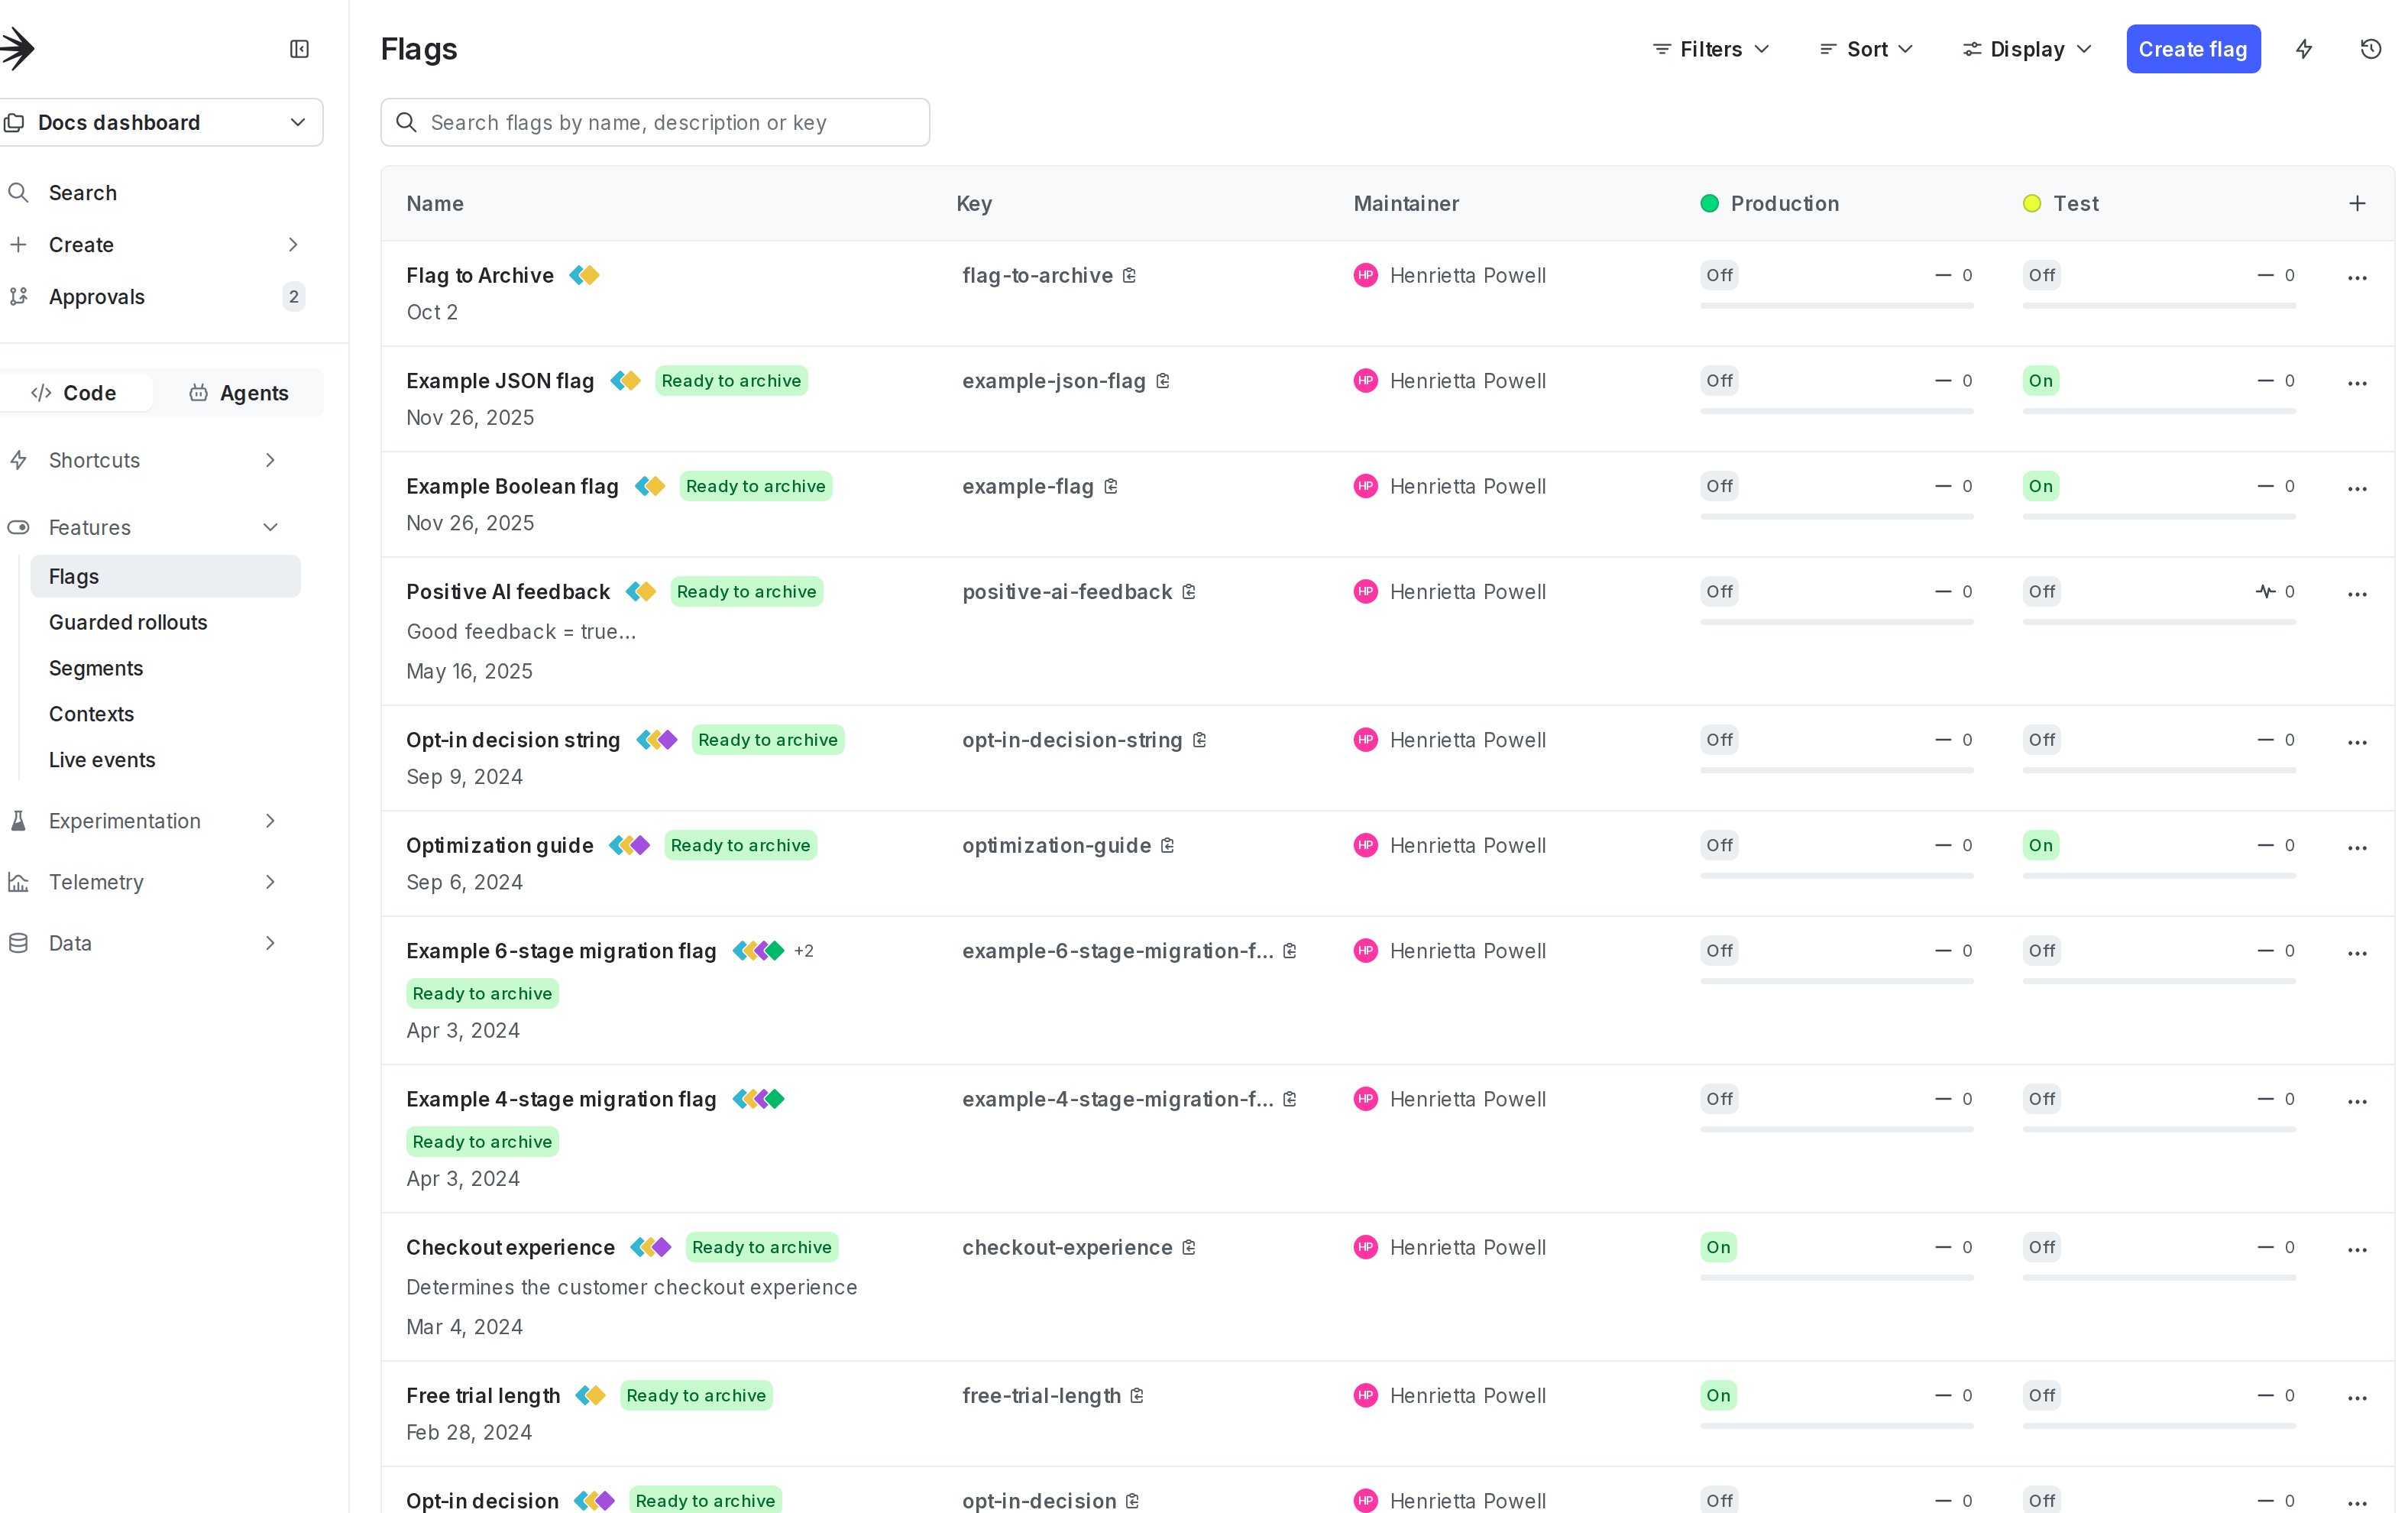This screenshot has height=1513, width=2408.
Task: Switch to the Agents tab
Action: pyautogui.click(x=238, y=393)
